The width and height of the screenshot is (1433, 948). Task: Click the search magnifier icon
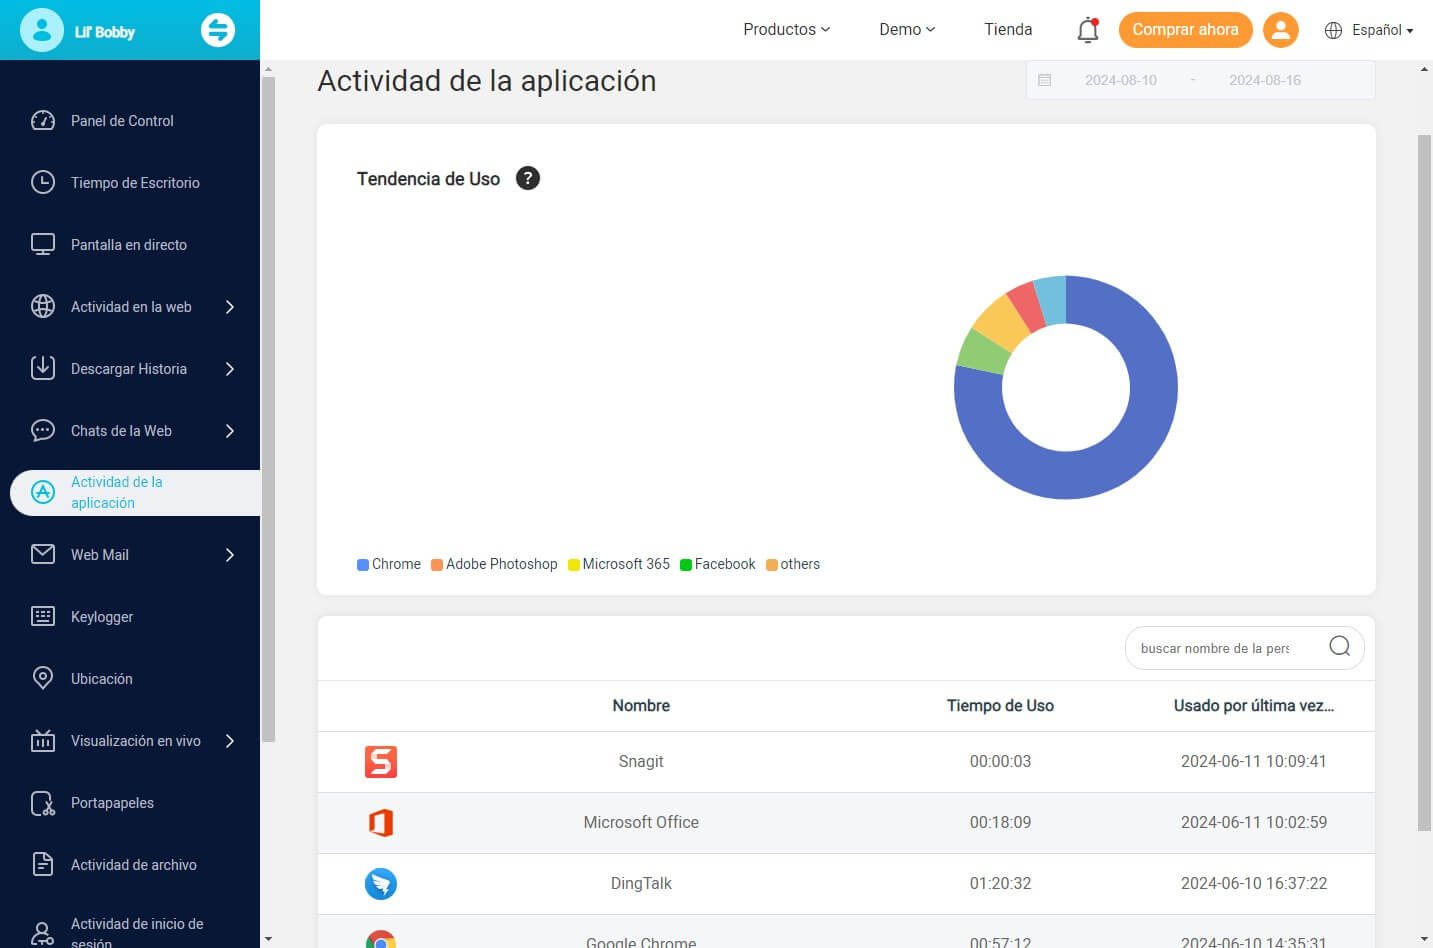1340,646
